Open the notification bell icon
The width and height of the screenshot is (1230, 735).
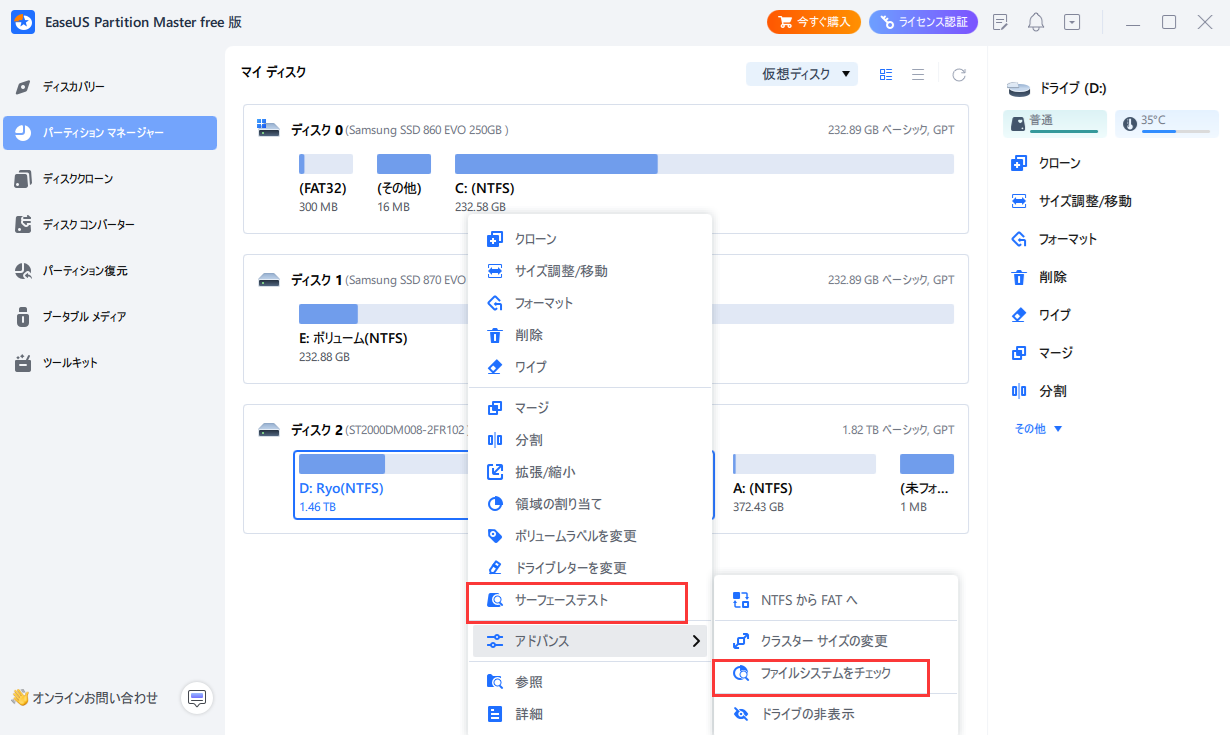pos(1036,22)
